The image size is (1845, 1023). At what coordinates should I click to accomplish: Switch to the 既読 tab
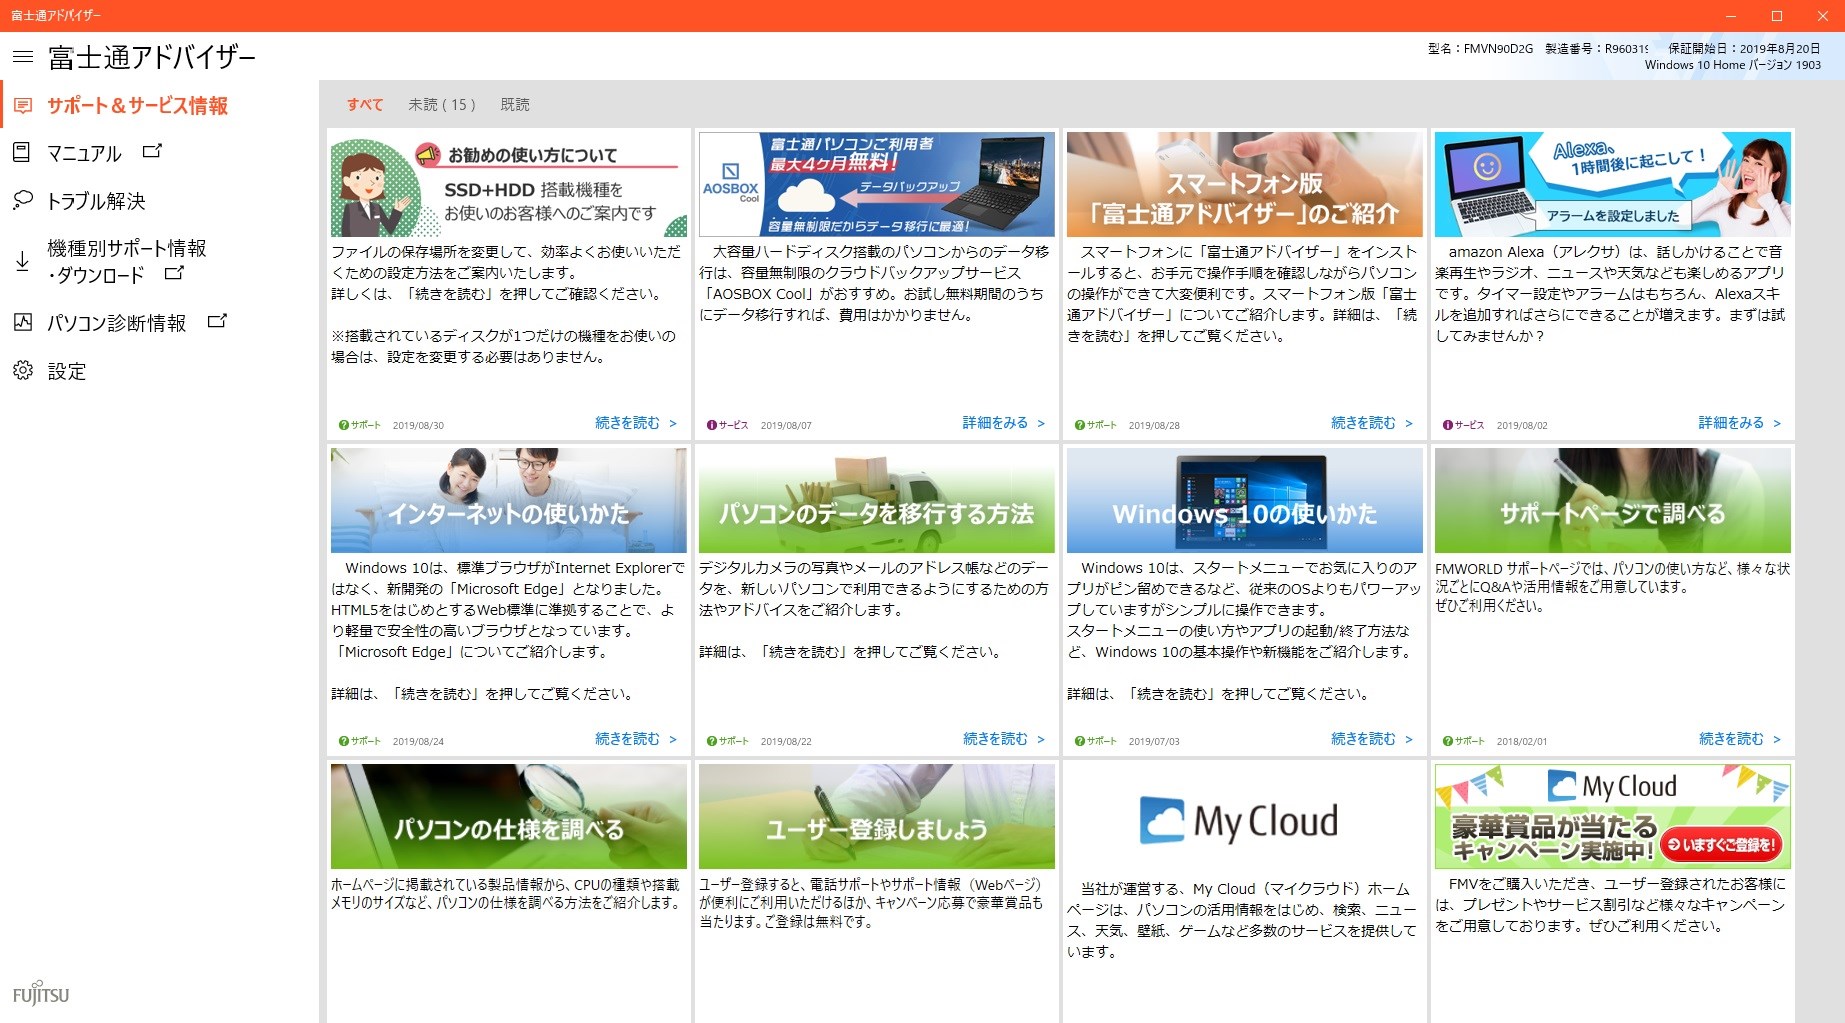(515, 104)
